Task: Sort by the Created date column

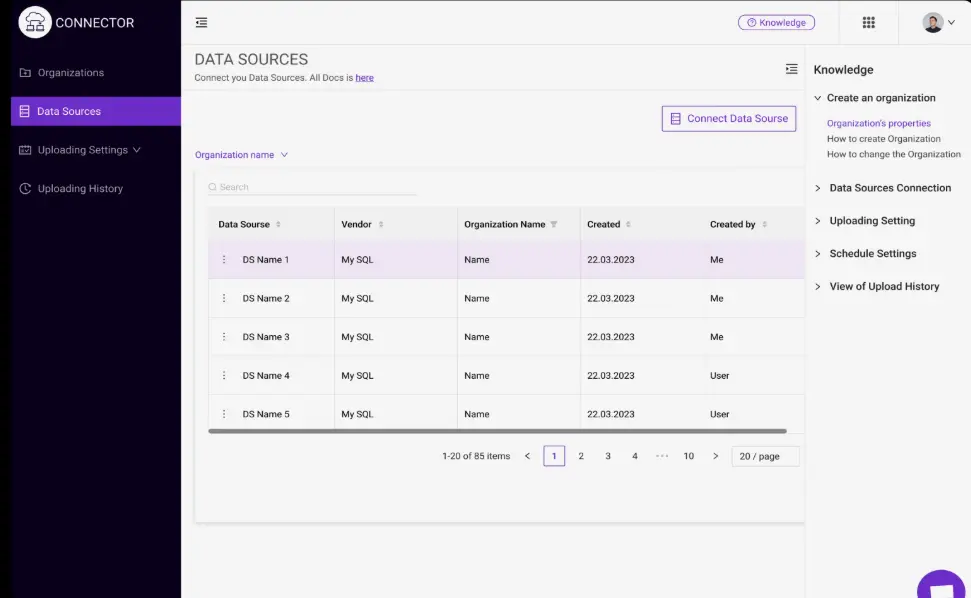Action: tap(628, 225)
